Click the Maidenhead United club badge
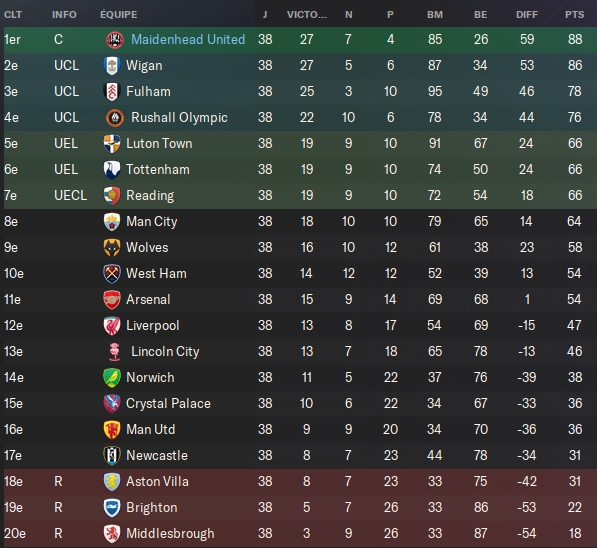Viewport: 597px width, 548px height. click(115, 40)
